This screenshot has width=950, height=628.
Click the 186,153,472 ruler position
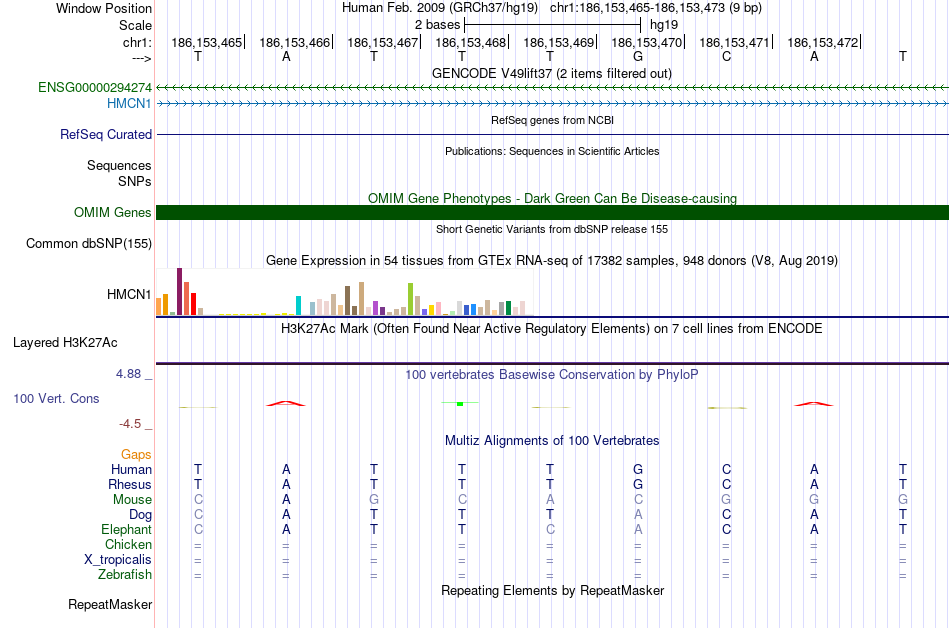coord(823,42)
